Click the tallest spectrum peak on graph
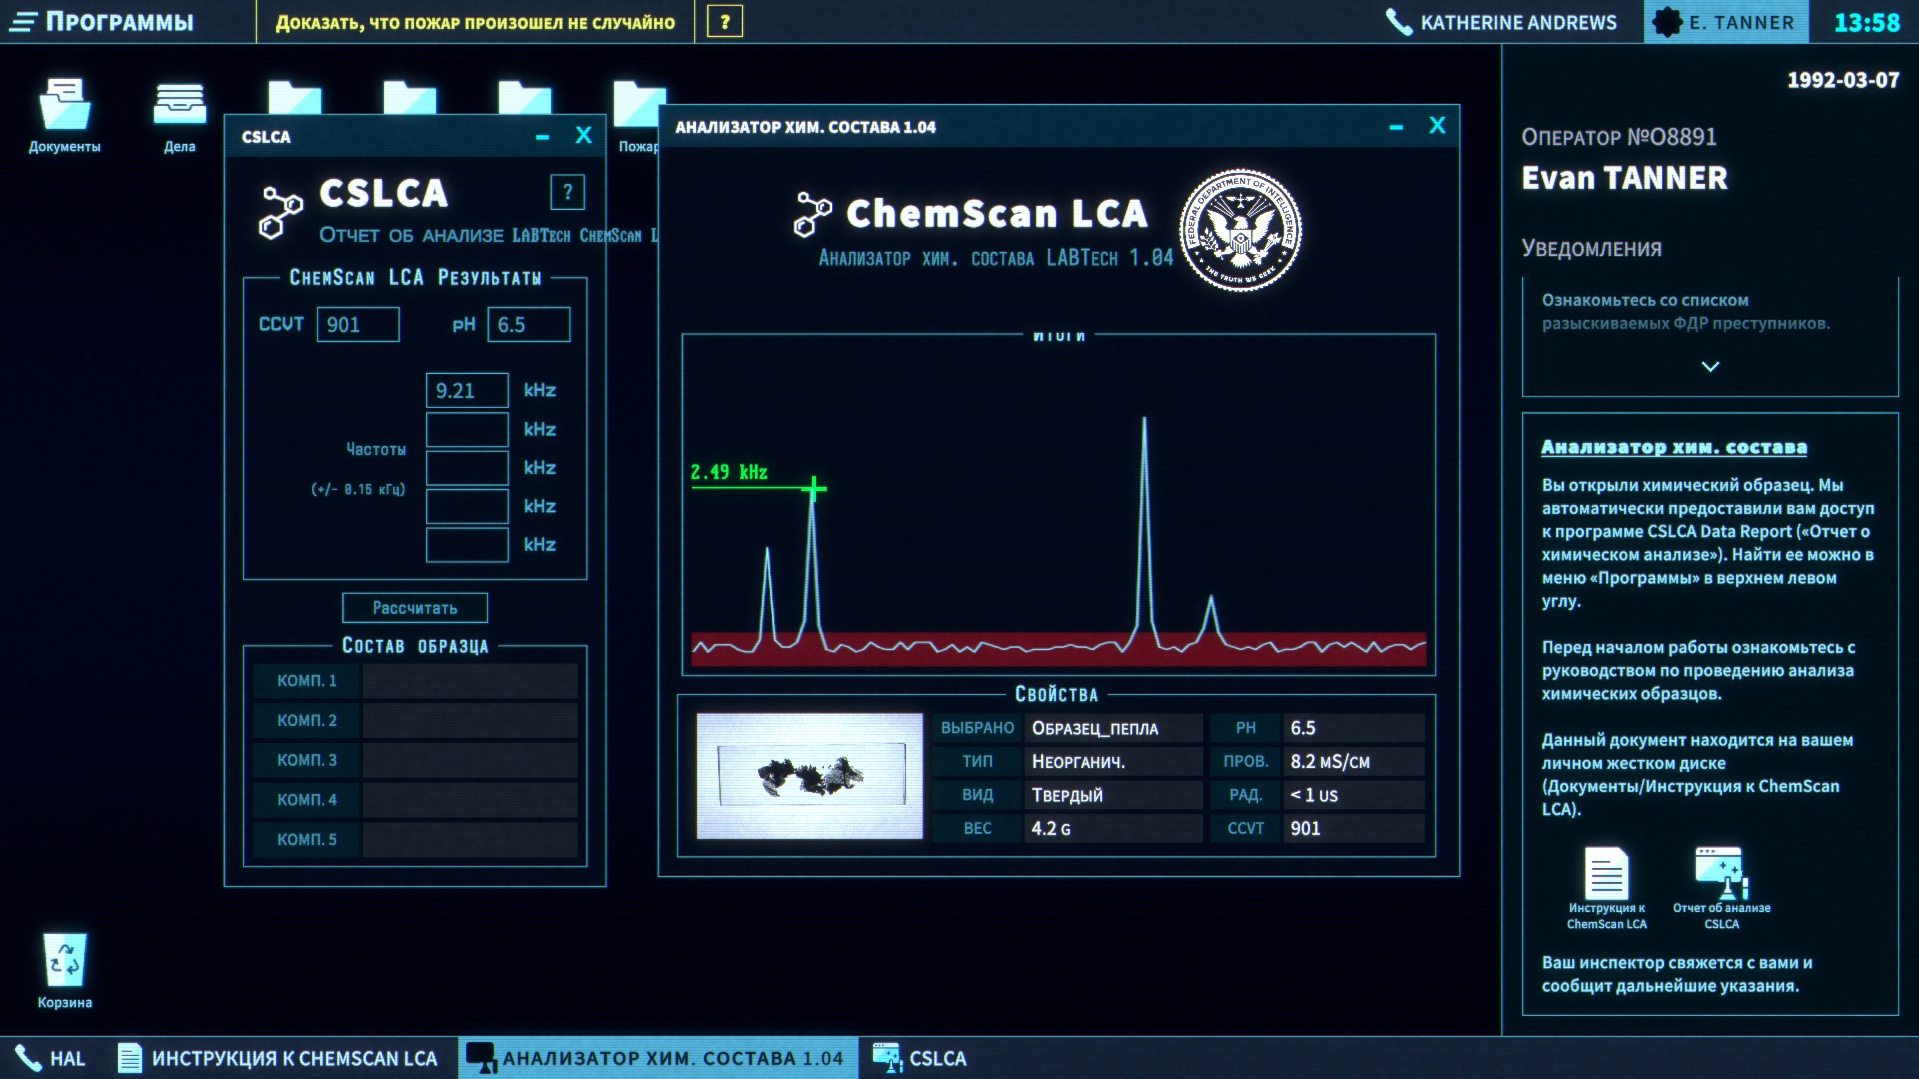Image resolution: width=1919 pixels, height=1079 pixels. 1144,422
